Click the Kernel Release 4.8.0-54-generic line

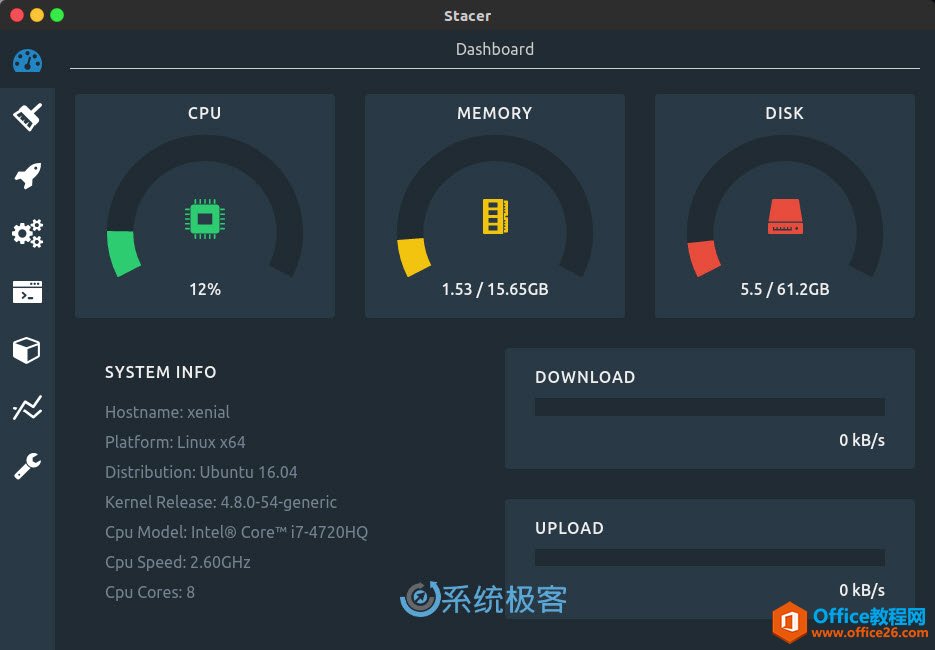click(221, 502)
